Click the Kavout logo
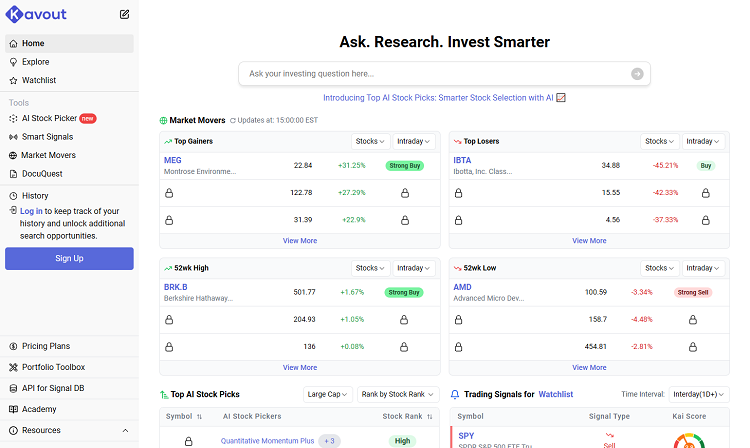This screenshot has height=448, width=750. pos(36,14)
